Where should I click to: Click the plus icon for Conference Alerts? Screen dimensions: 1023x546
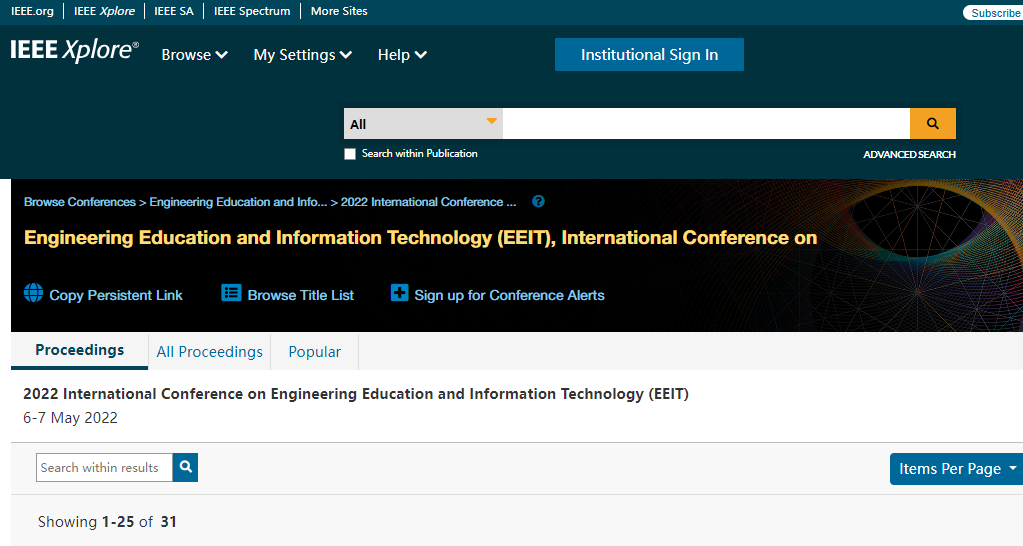pos(399,294)
